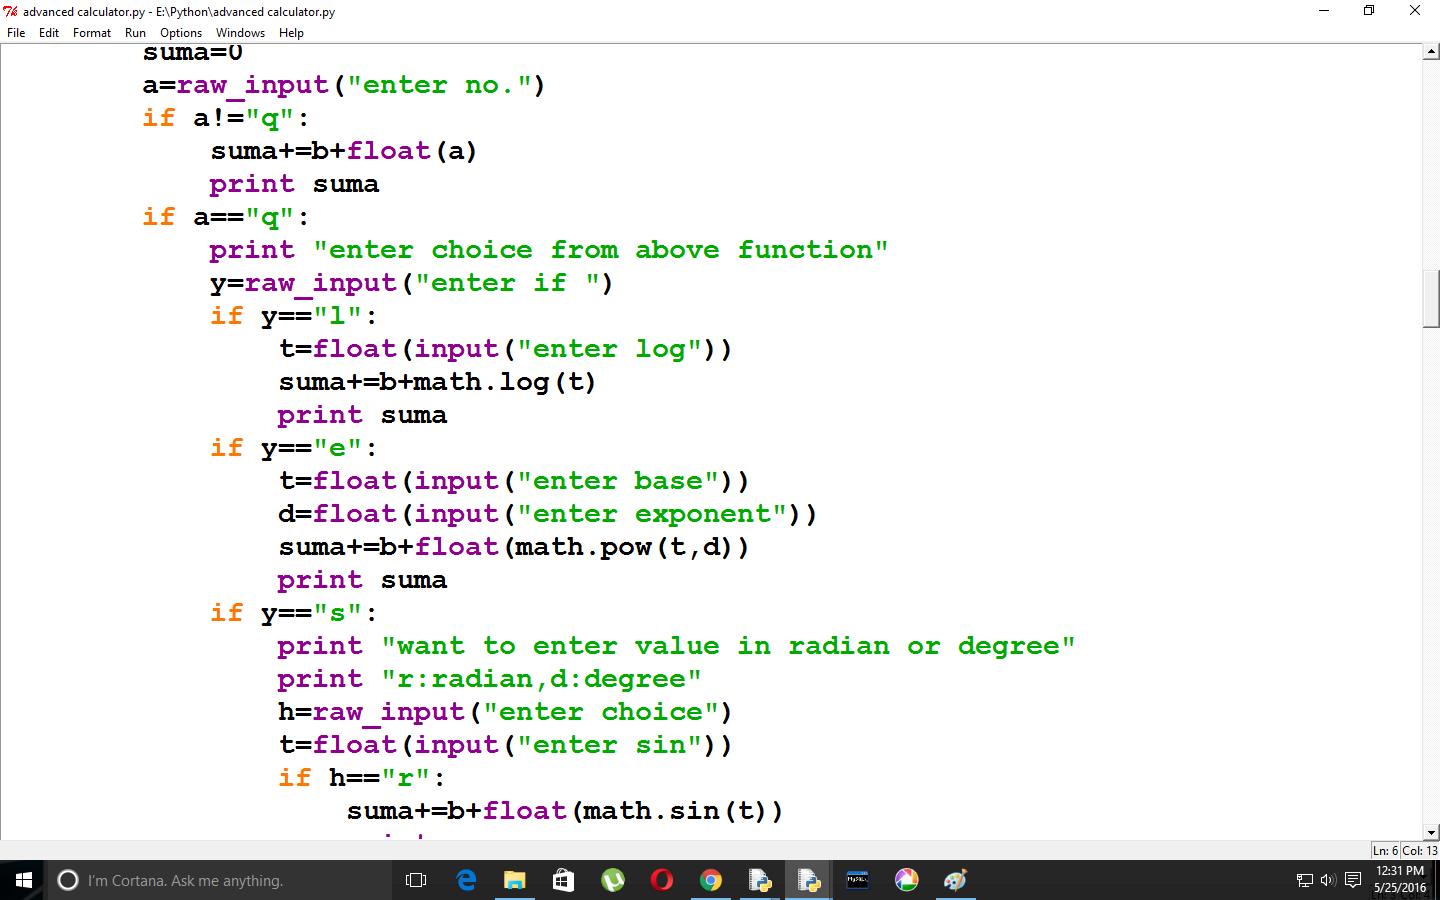
Task: Place cursor on line 'if a!="q":'
Action: (x=226, y=118)
